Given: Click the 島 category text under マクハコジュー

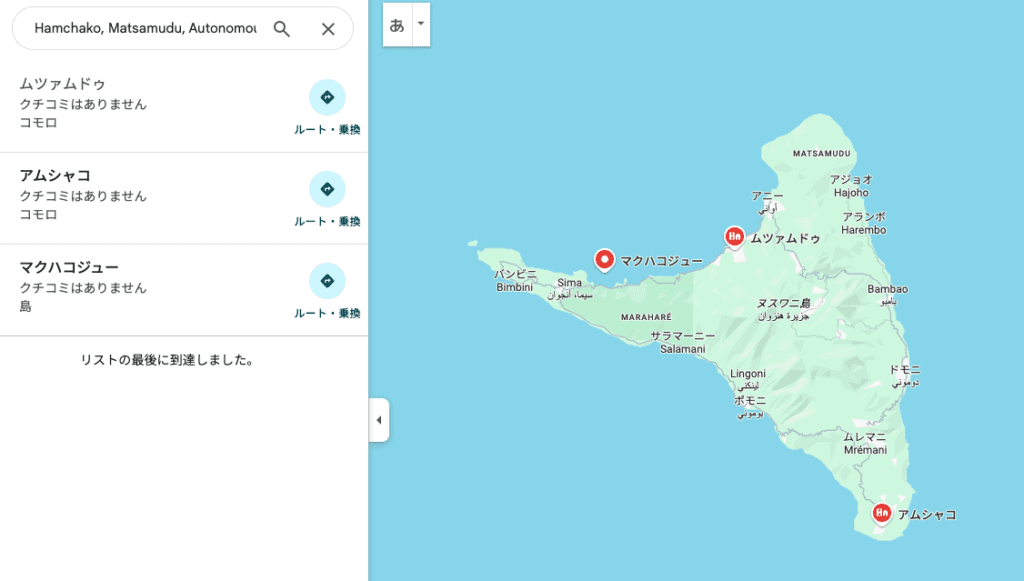Looking at the screenshot, I should (x=25, y=306).
